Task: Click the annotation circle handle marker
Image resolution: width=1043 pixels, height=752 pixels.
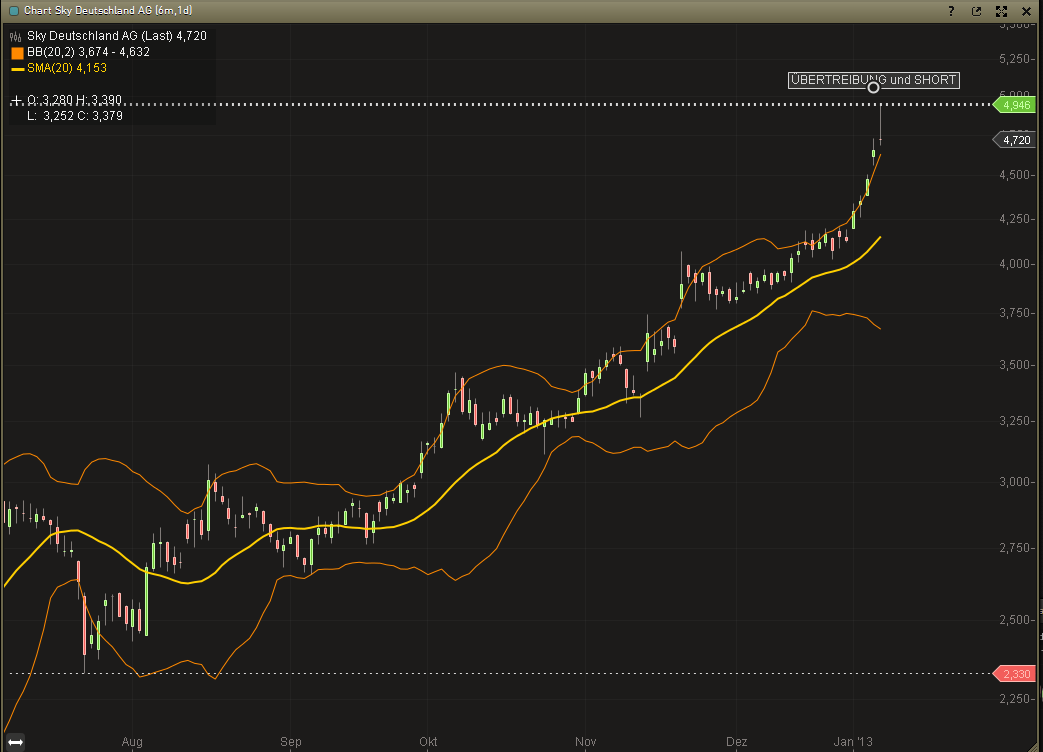Action: pyautogui.click(x=874, y=88)
